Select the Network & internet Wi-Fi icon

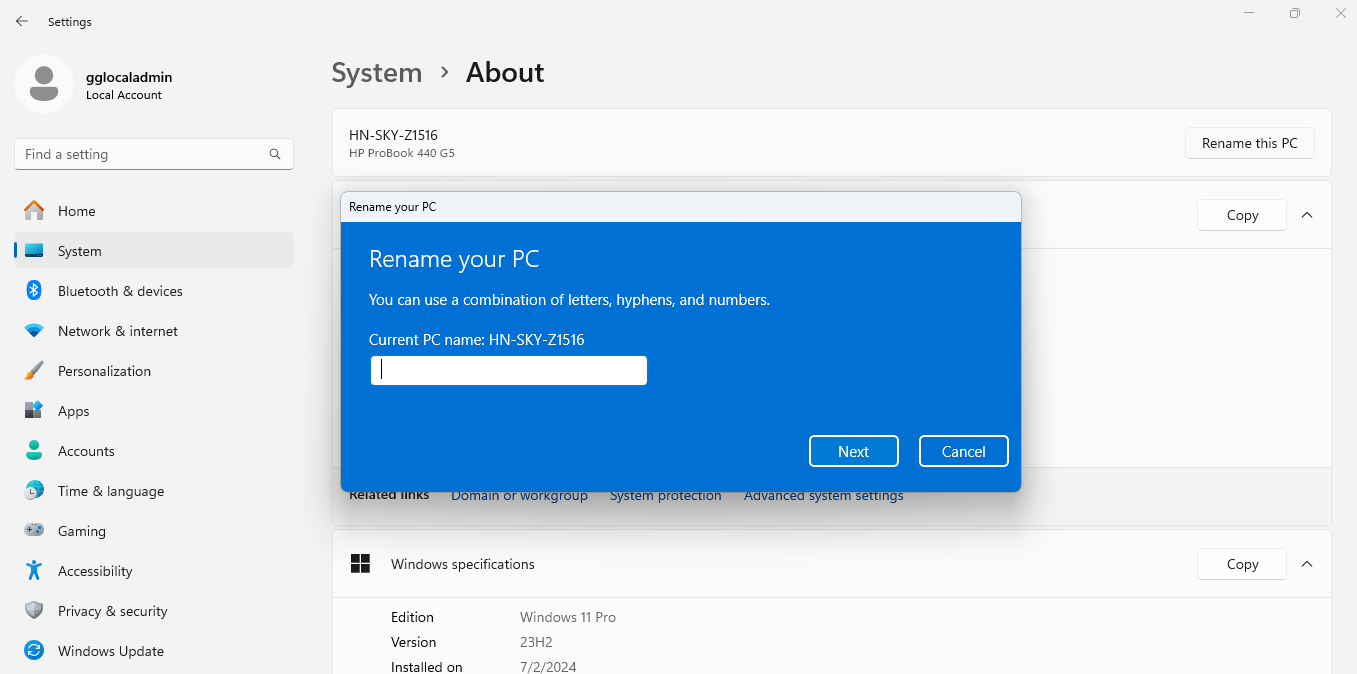[x=34, y=331]
